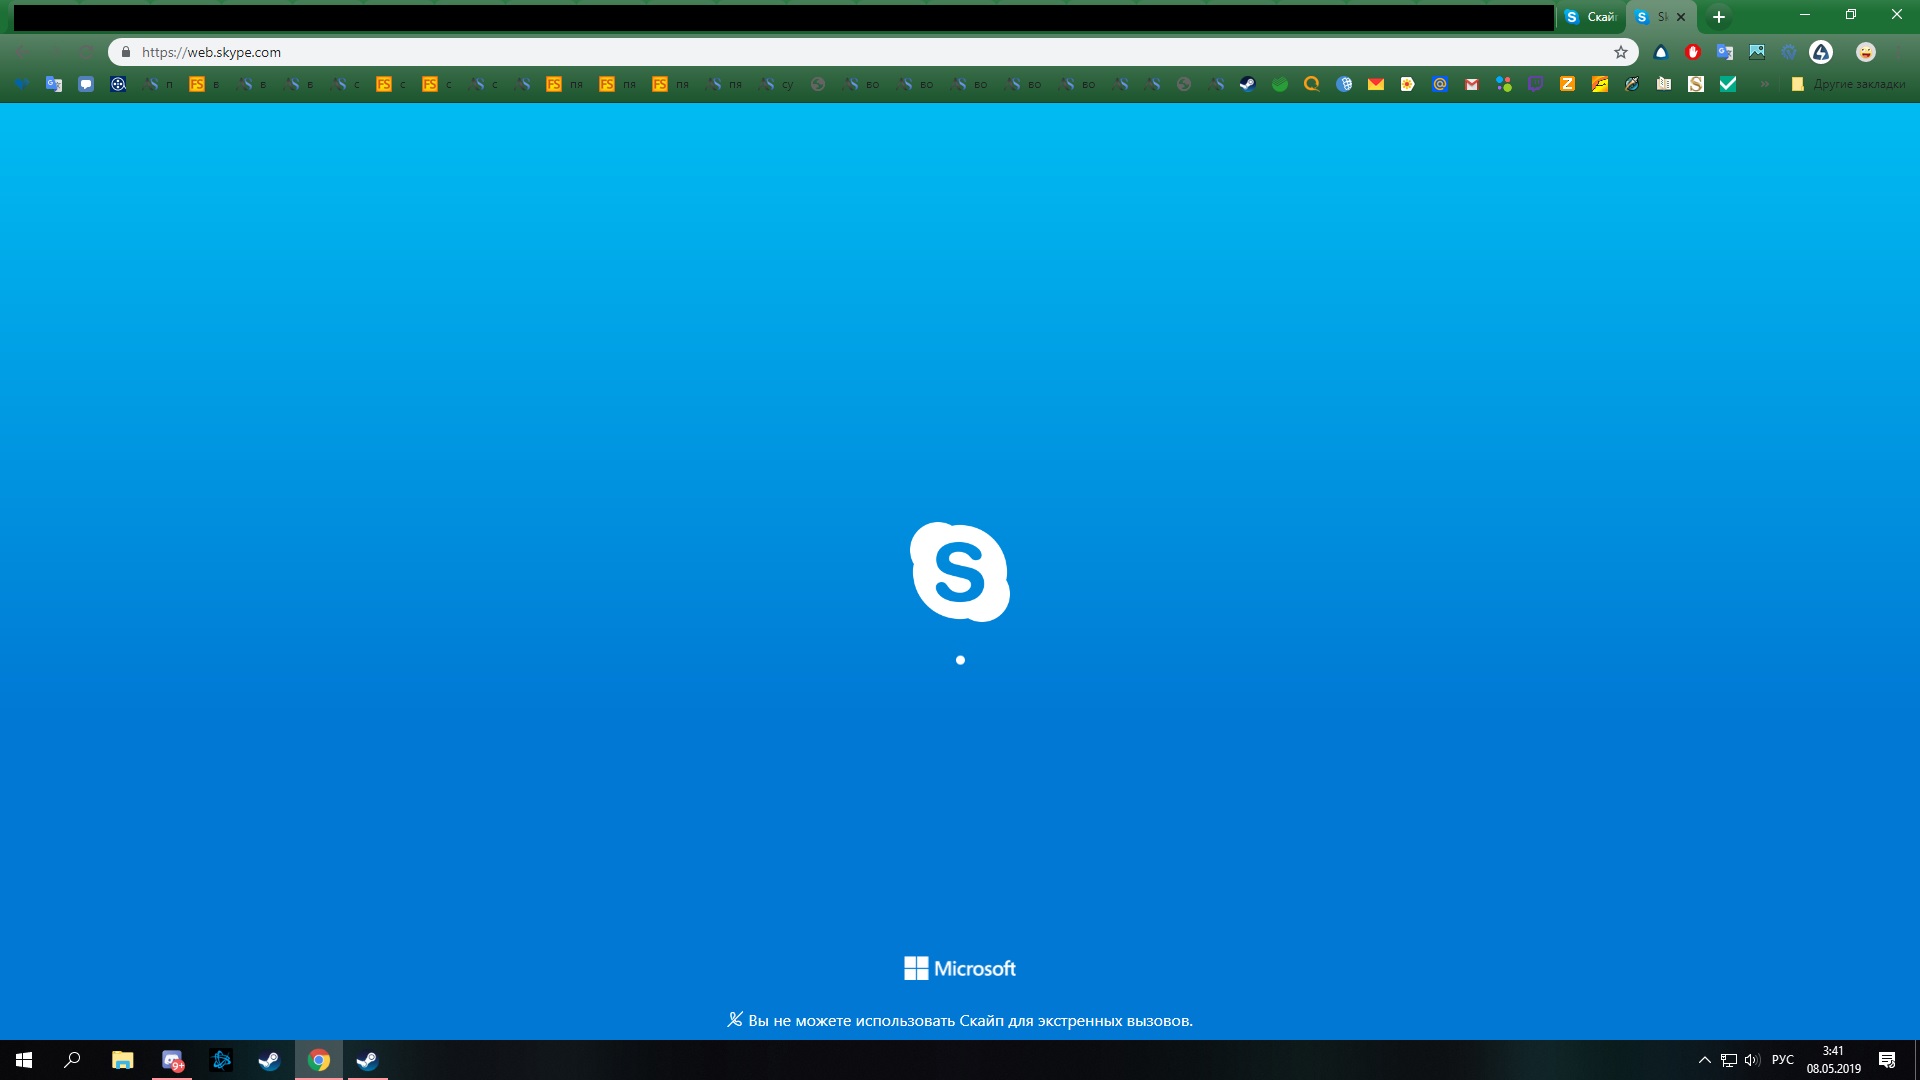Open the AS bookmark labeled п
1920x1080 pixels.
[159, 85]
